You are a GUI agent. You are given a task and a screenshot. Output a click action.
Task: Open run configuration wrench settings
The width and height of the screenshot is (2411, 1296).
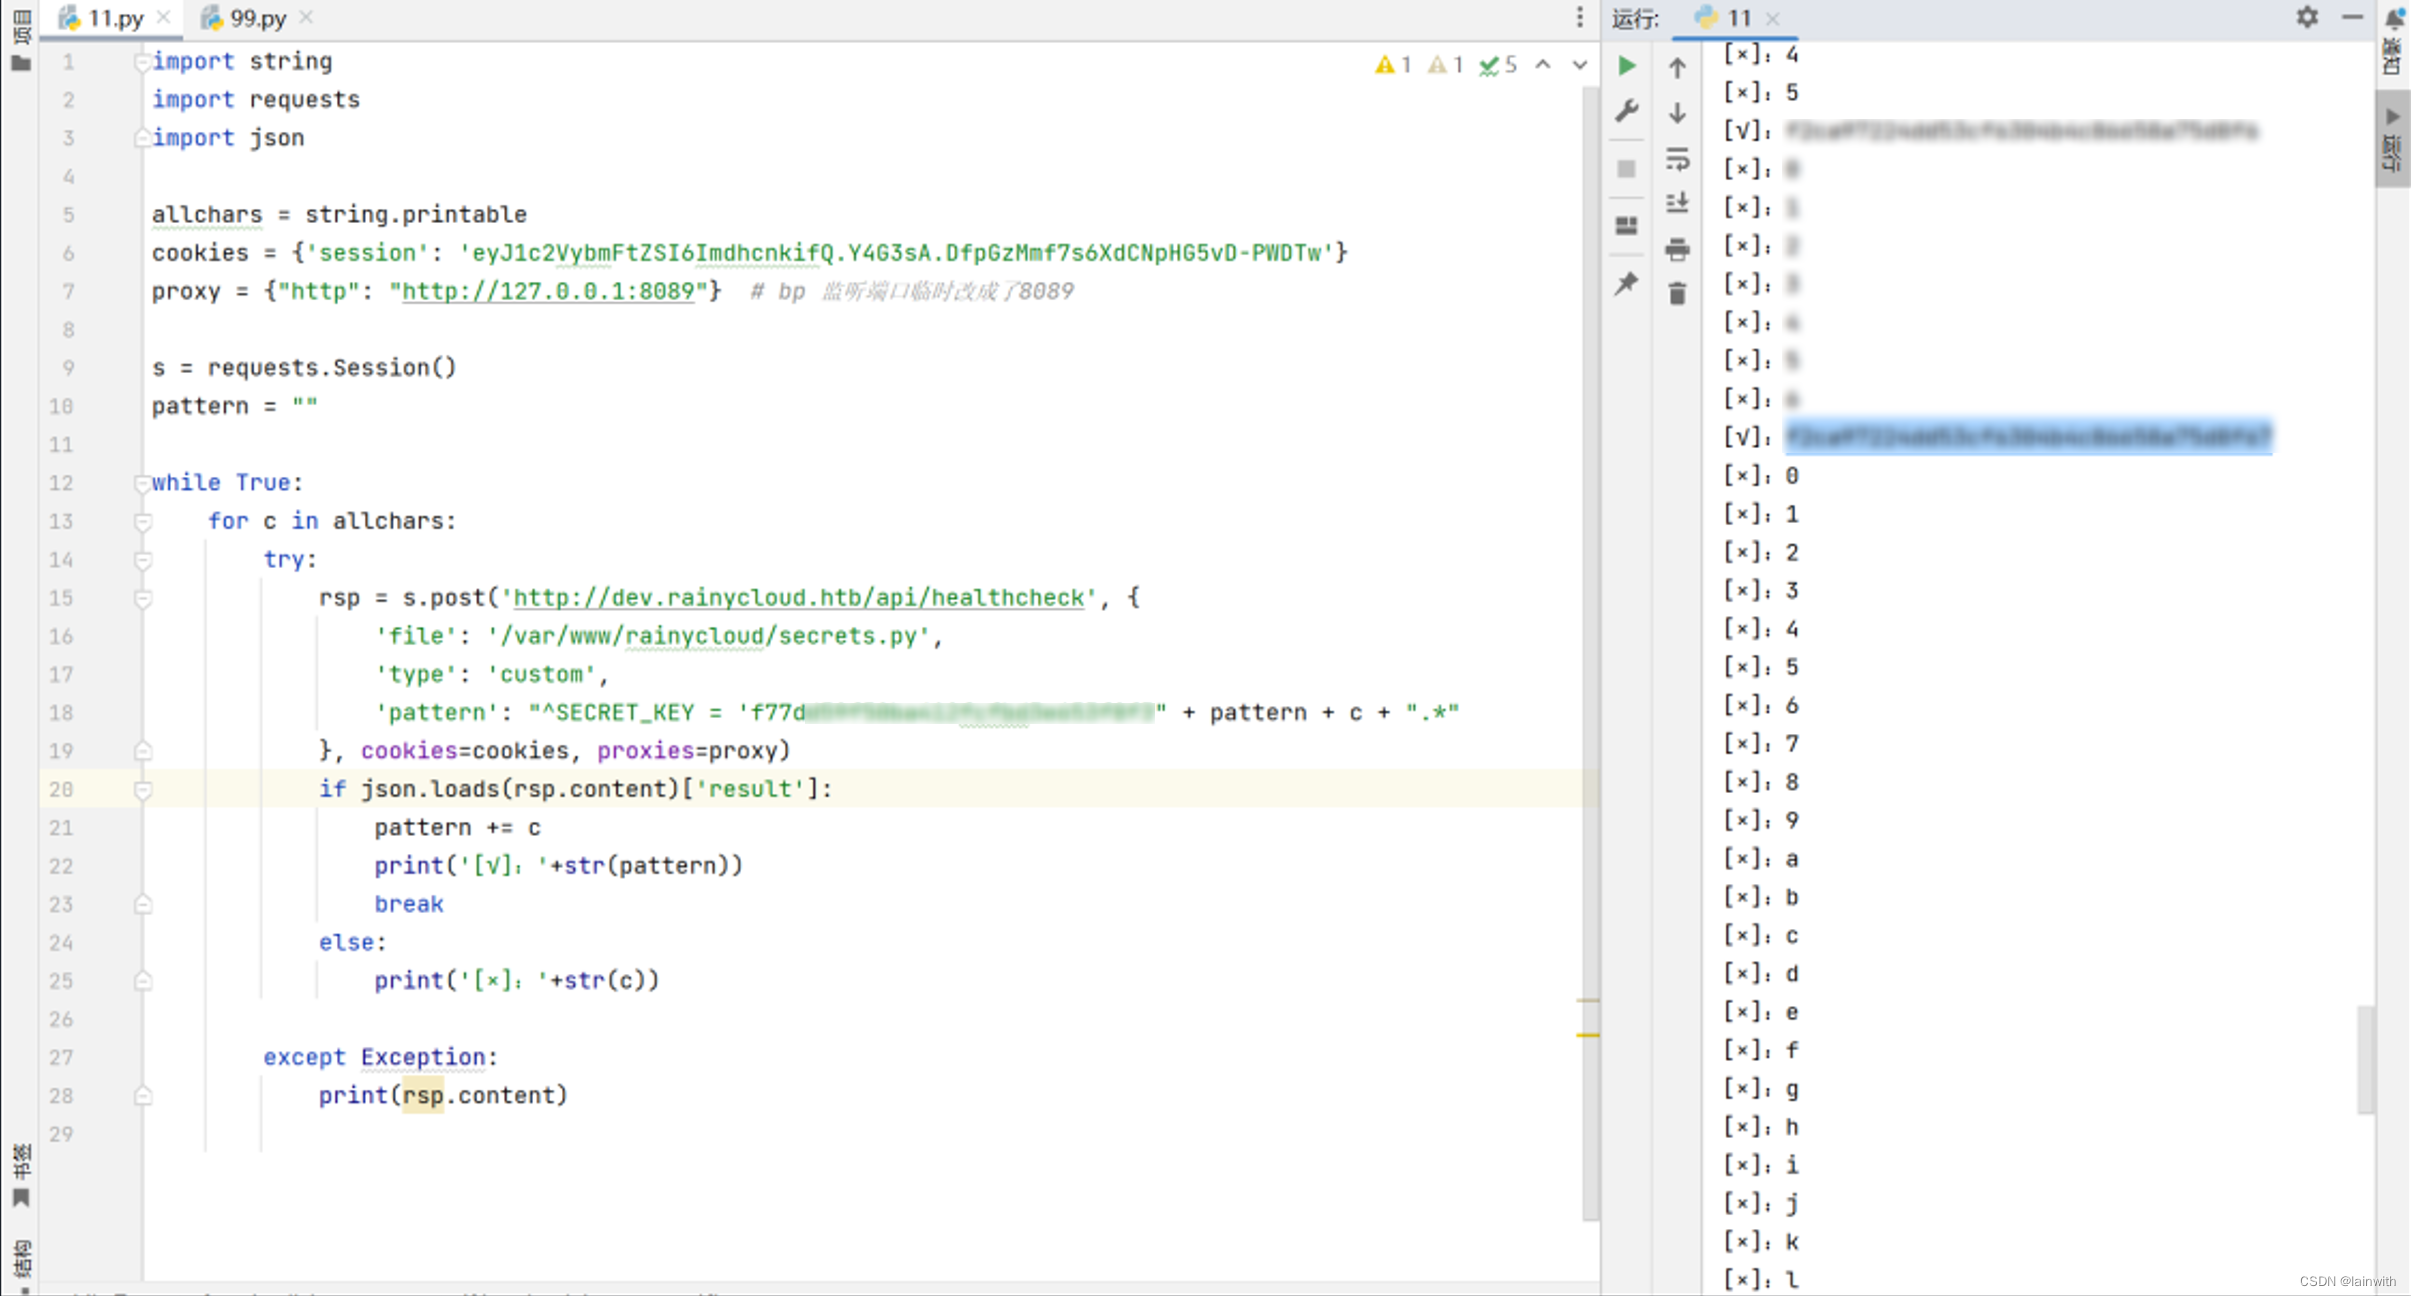(x=1627, y=110)
